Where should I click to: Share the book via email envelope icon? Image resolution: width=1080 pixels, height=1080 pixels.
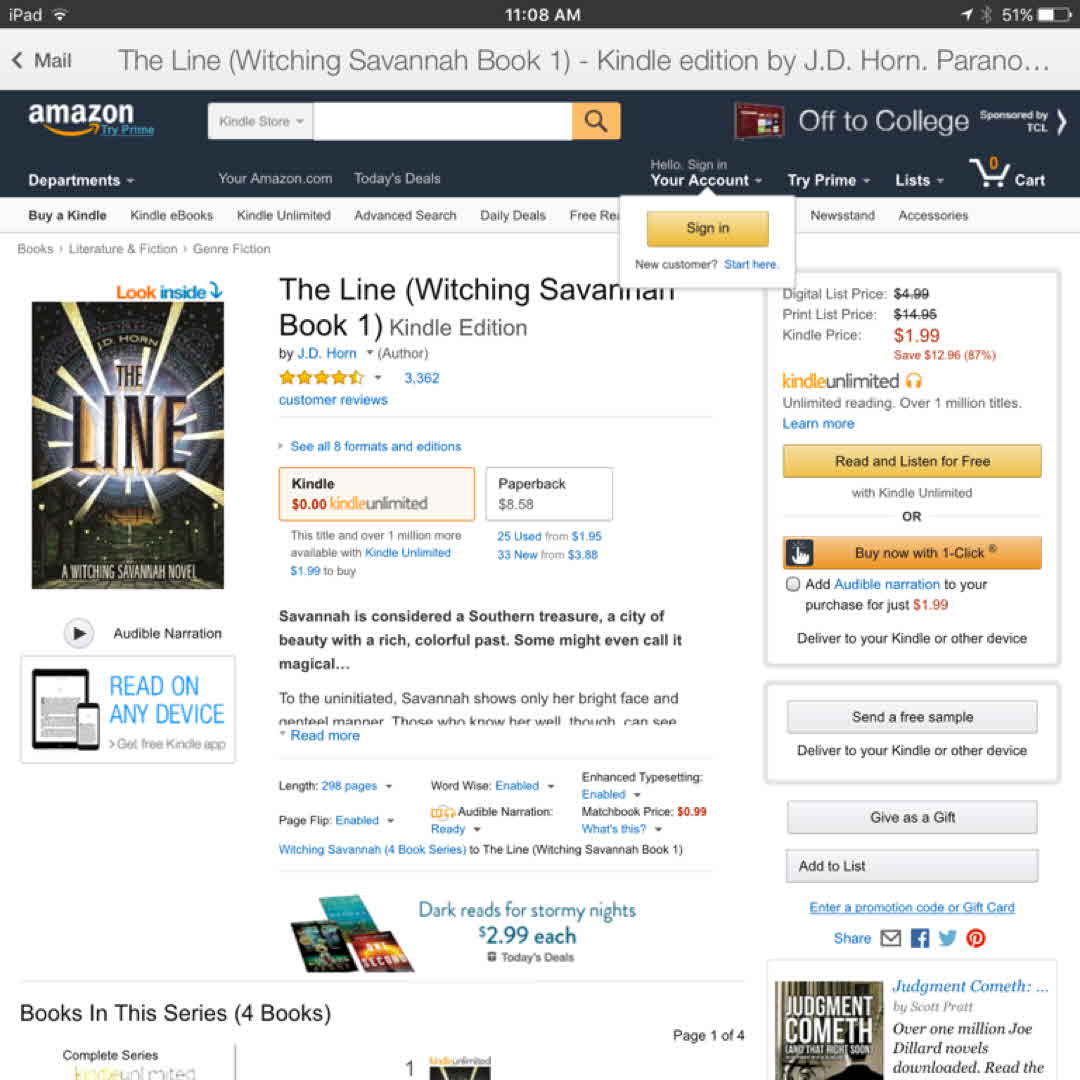point(891,938)
